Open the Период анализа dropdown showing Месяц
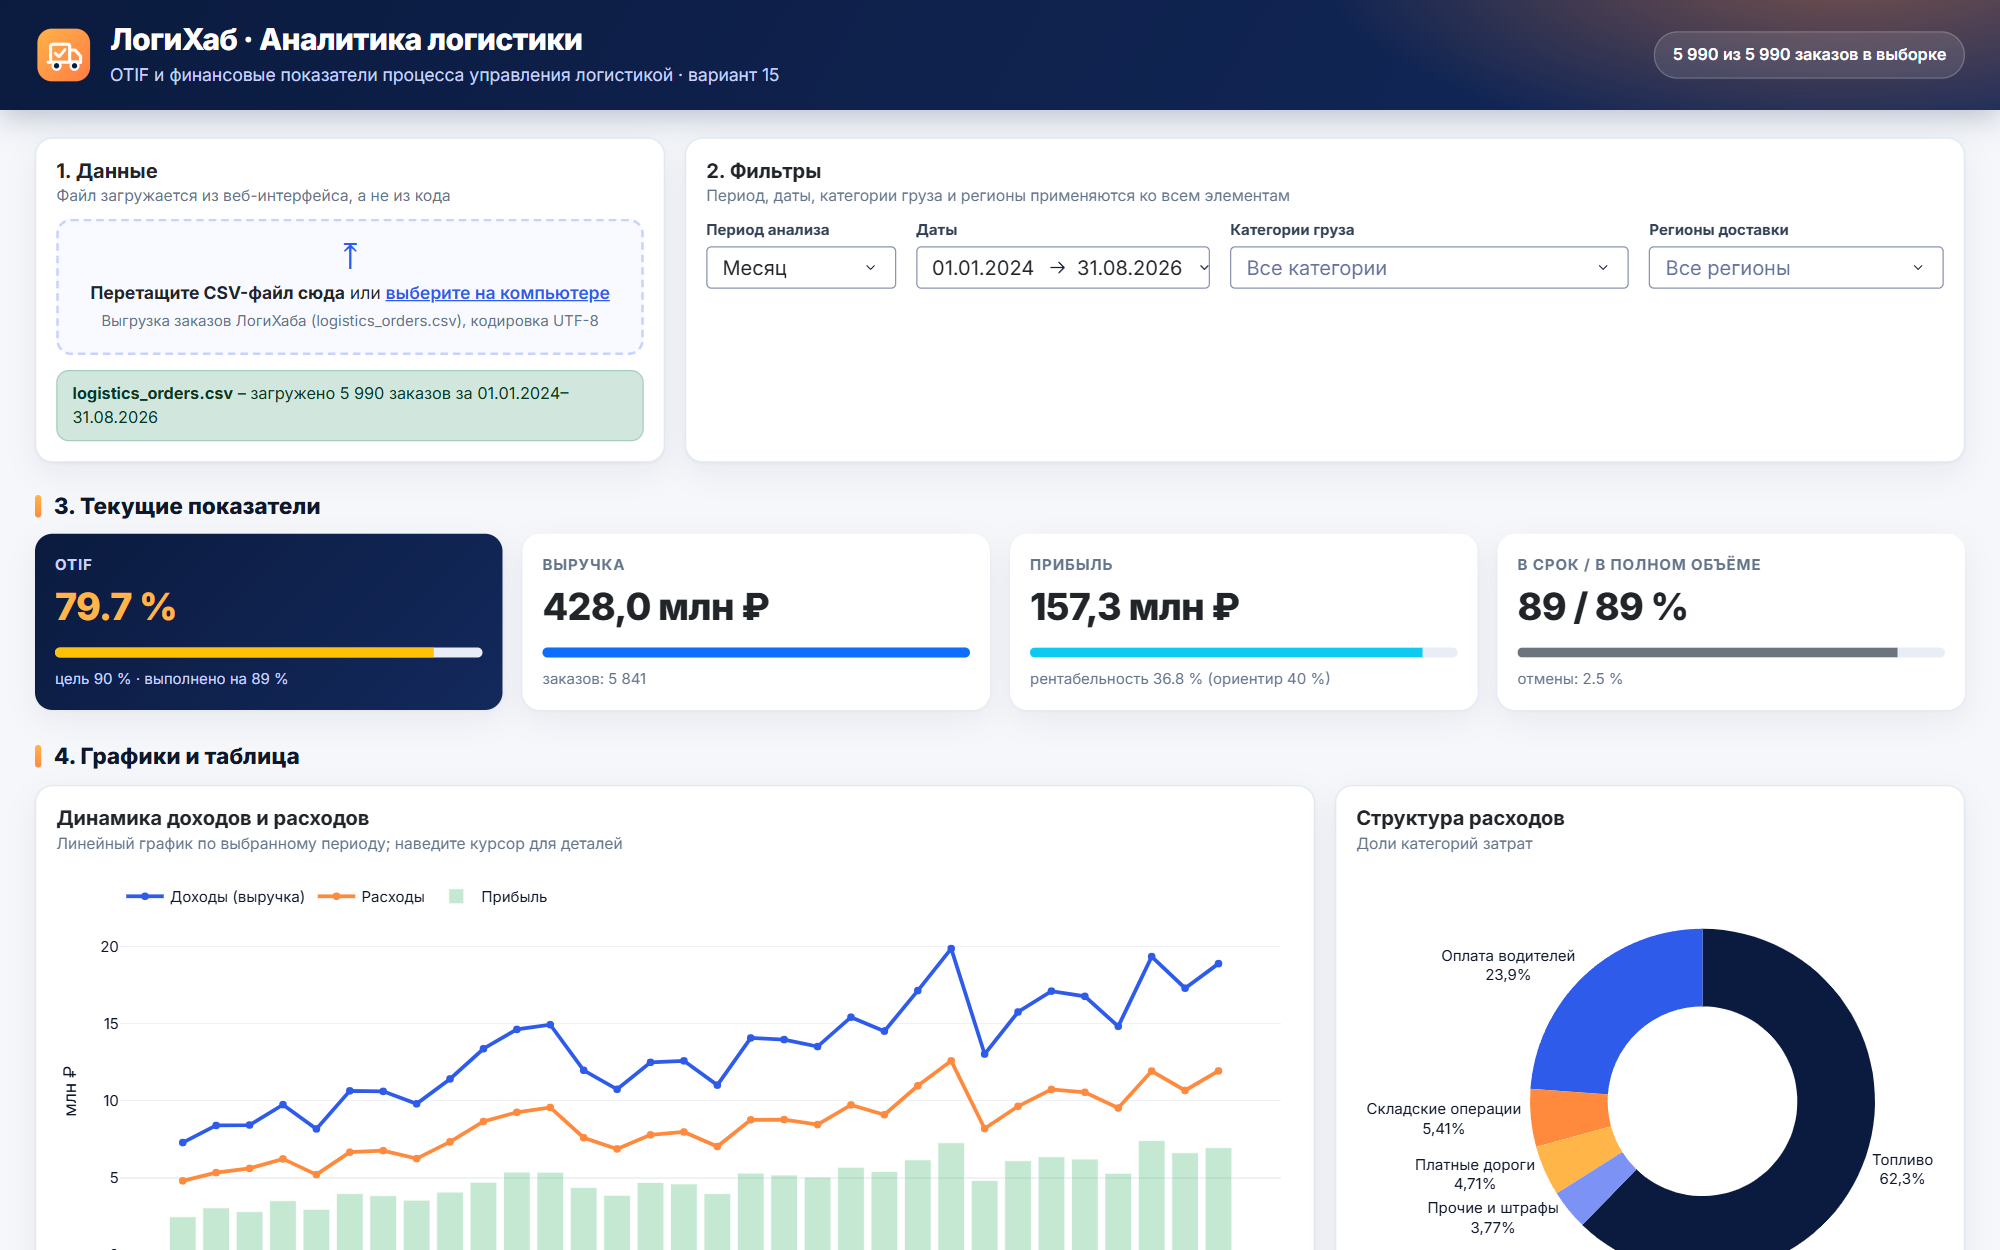 [801, 268]
